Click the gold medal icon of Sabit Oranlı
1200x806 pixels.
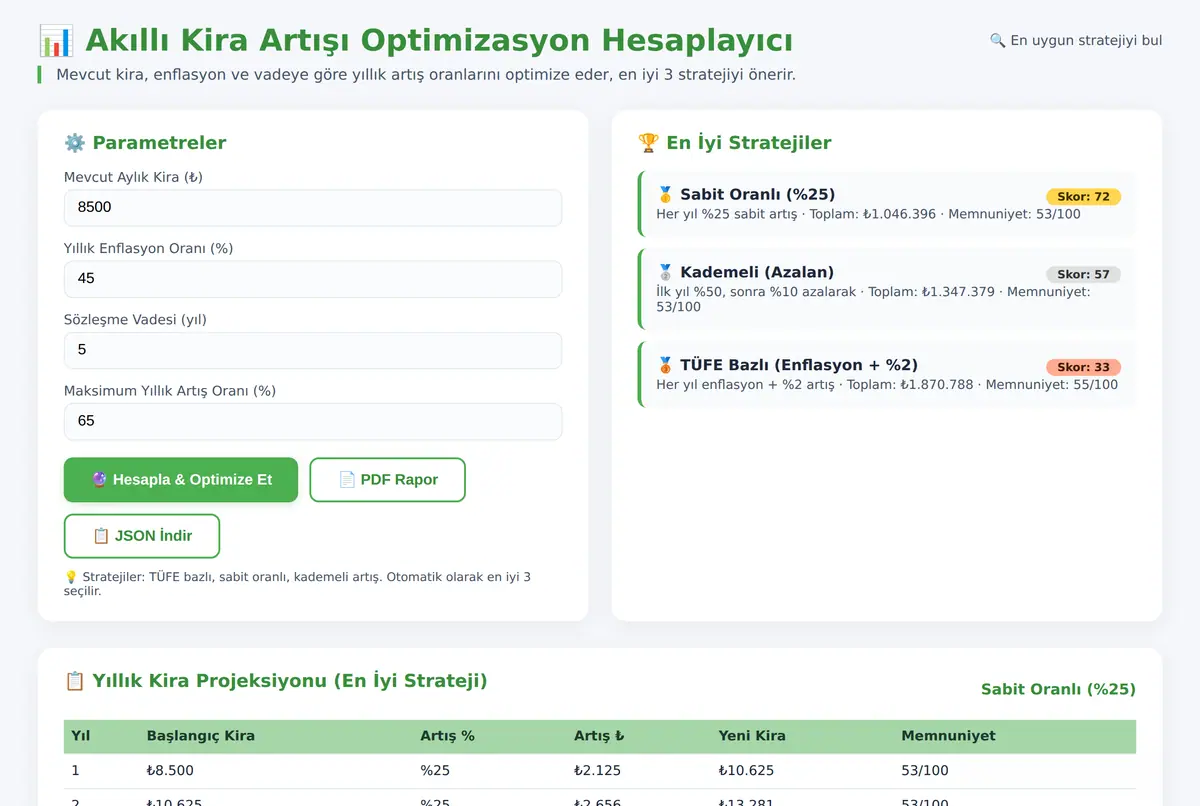pos(665,195)
